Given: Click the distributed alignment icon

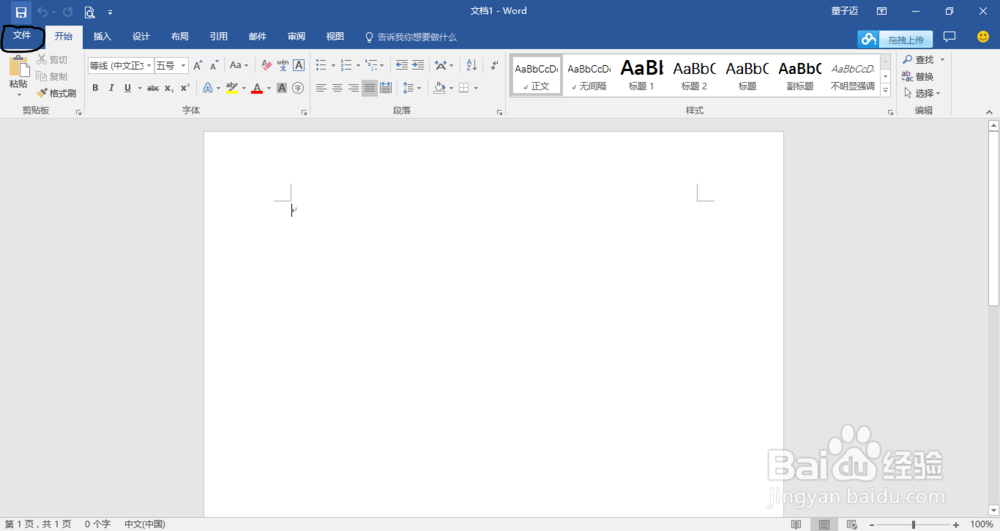Looking at the screenshot, I should point(386,88).
